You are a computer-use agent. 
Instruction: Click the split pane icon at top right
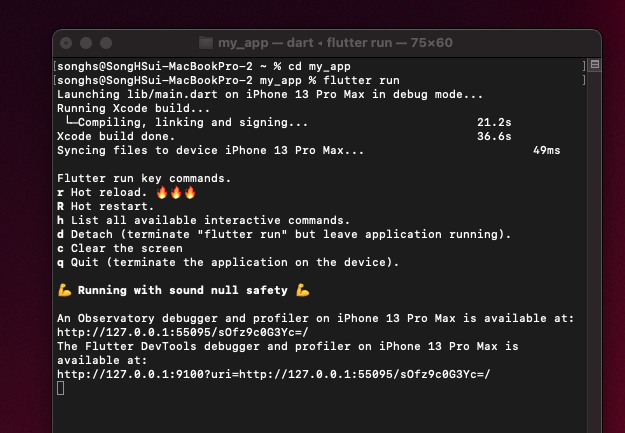pos(595,65)
